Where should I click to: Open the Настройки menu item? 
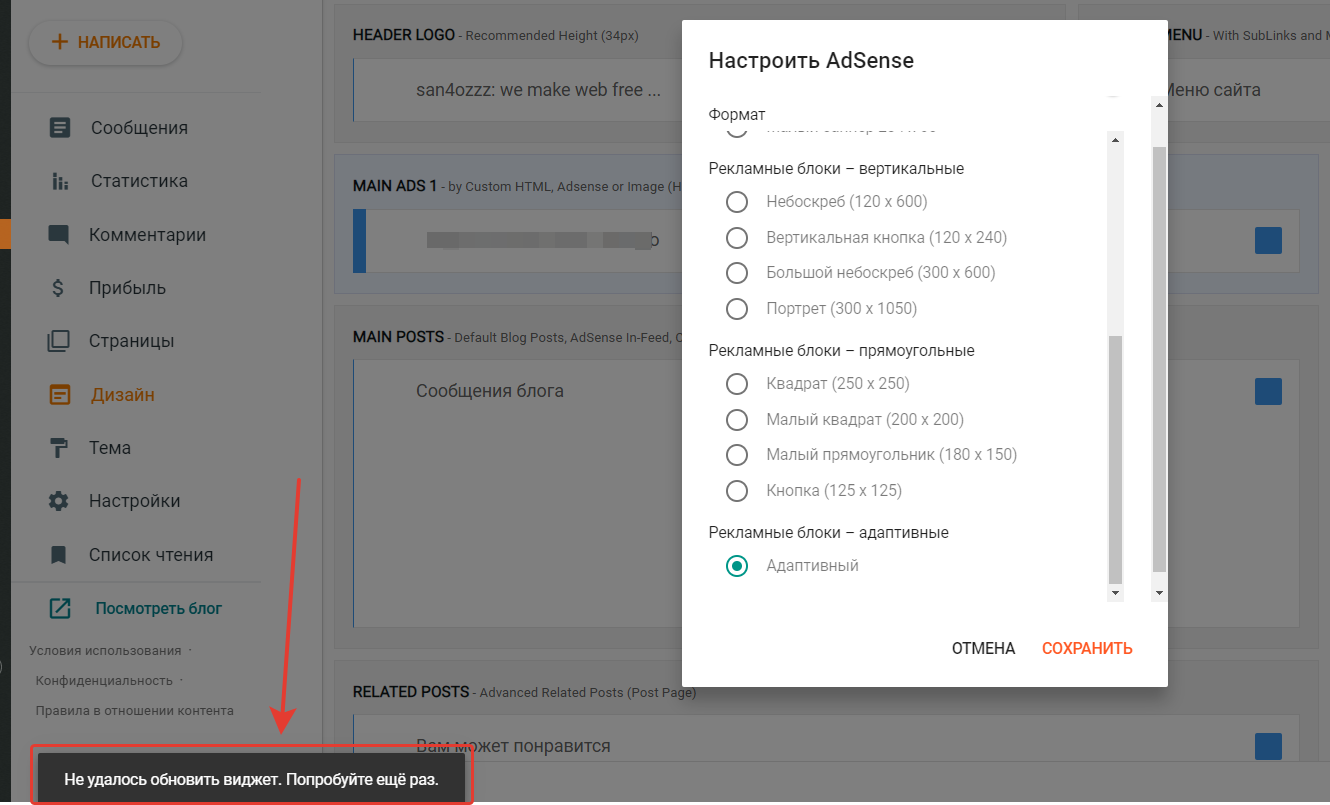tap(136, 501)
